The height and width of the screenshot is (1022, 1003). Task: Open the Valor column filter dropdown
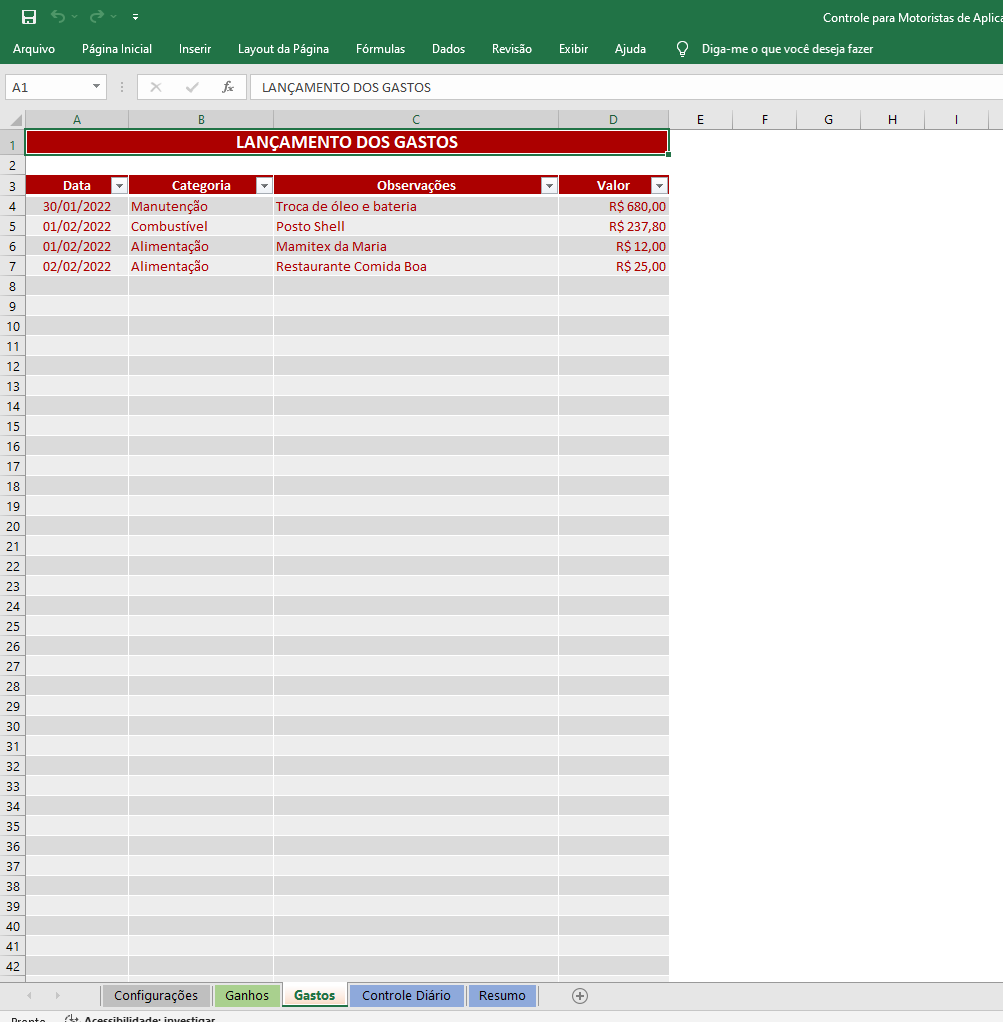coord(660,186)
